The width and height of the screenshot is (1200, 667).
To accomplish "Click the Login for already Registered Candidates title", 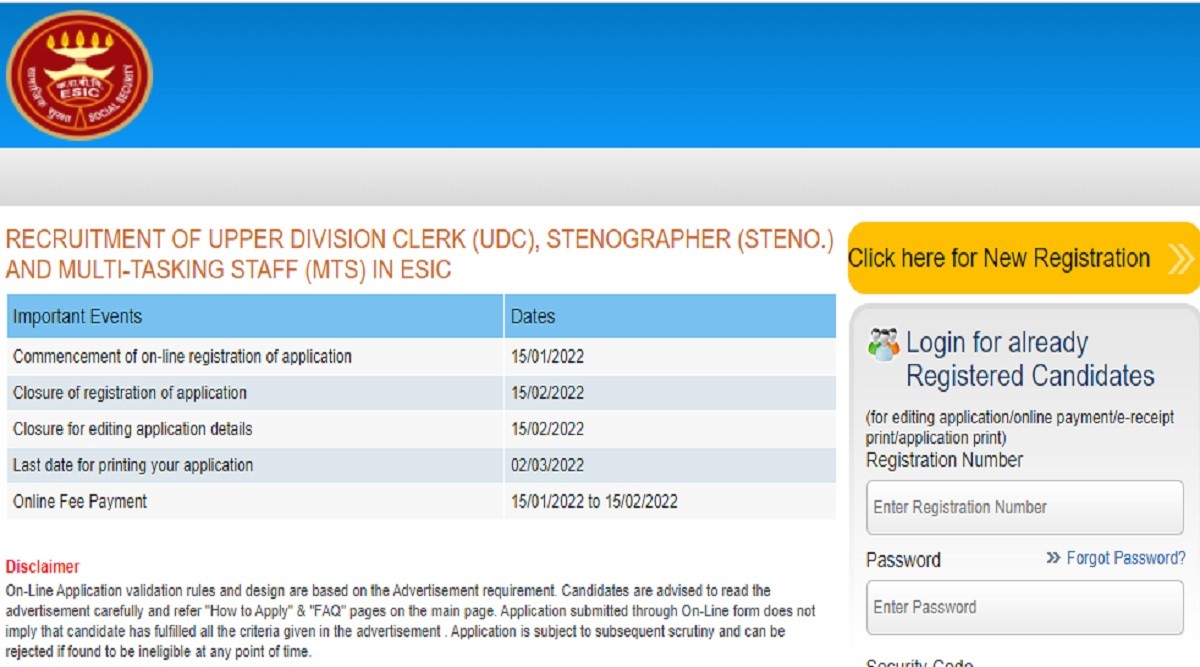I will pyautogui.click(x=1029, y=359).
